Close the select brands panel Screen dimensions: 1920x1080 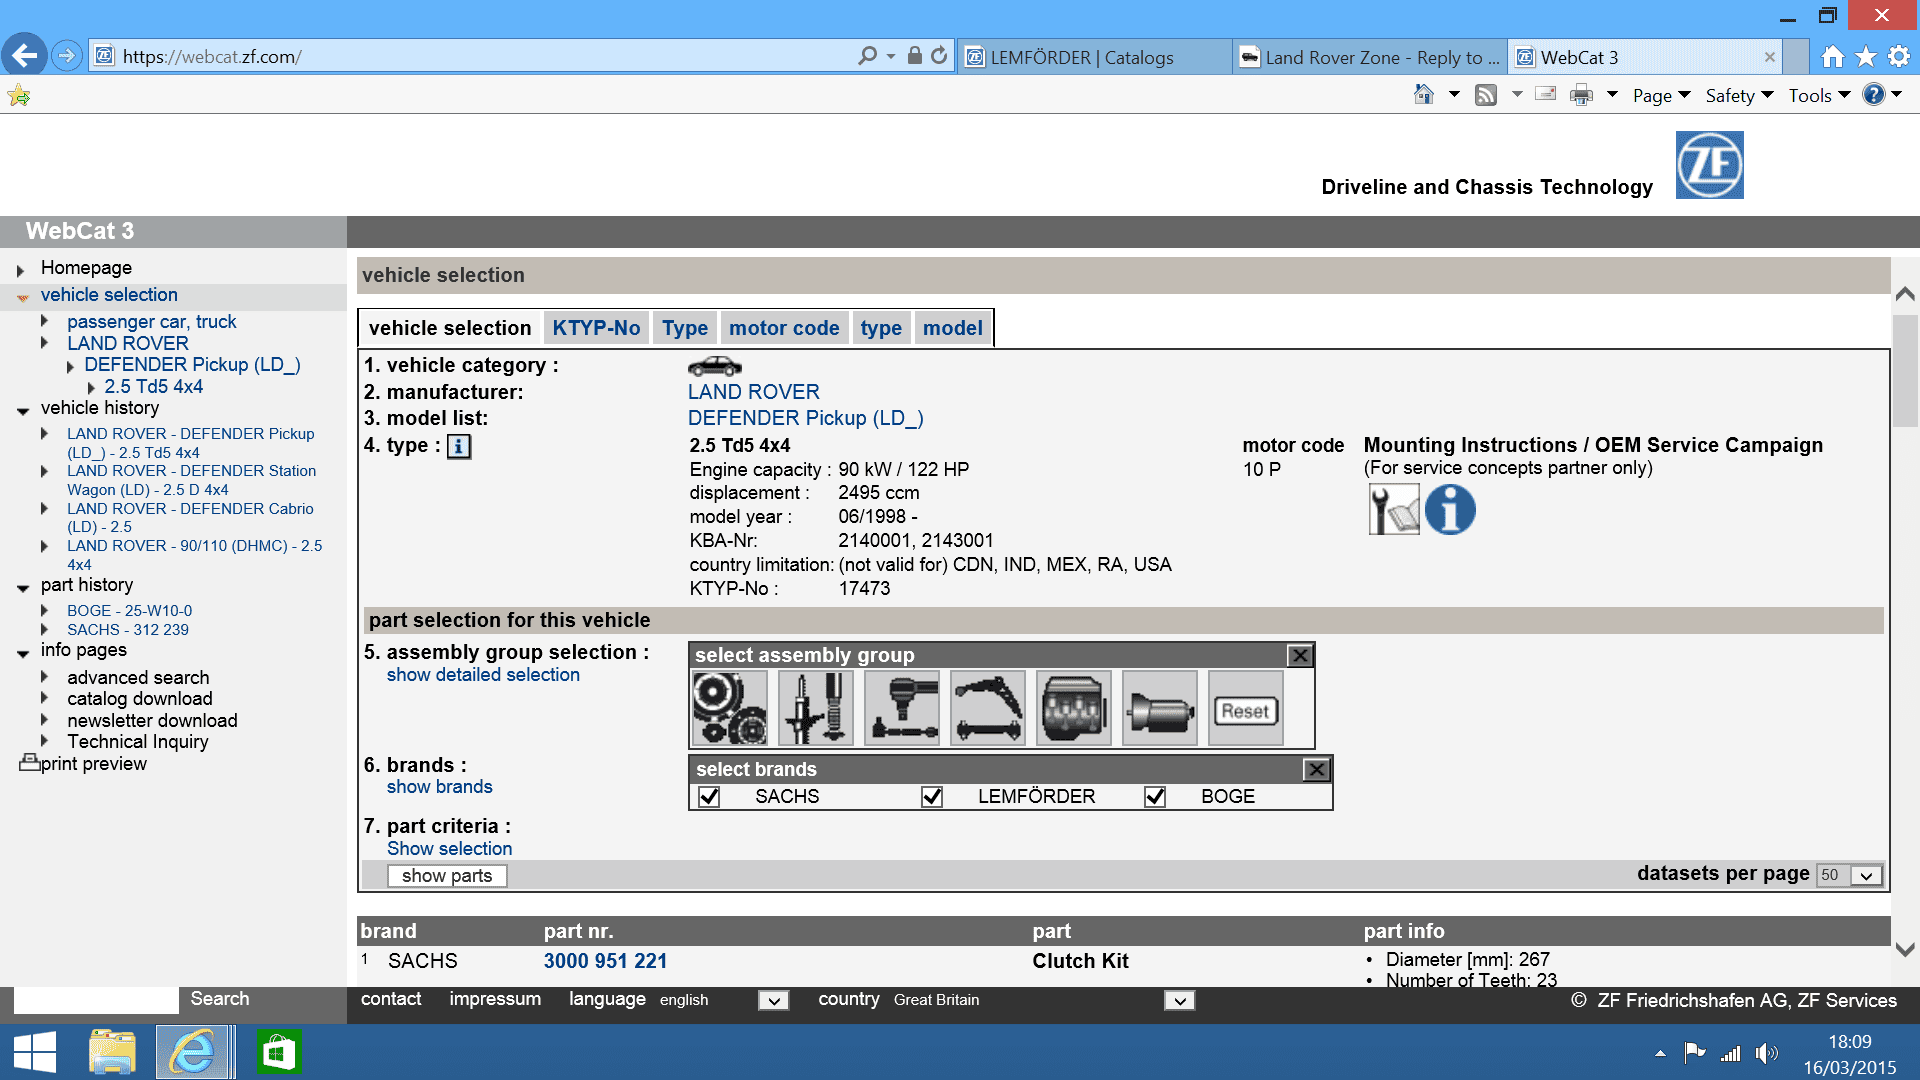(x=1317, y=769)
